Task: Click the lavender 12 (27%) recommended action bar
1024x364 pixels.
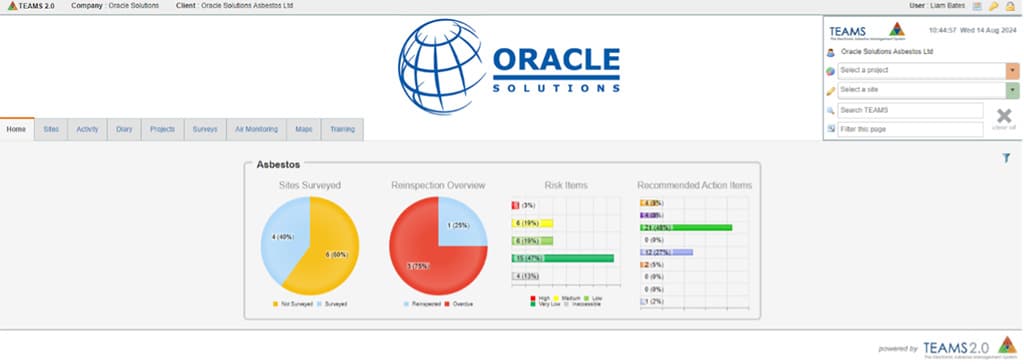Action: click(667, 252)
